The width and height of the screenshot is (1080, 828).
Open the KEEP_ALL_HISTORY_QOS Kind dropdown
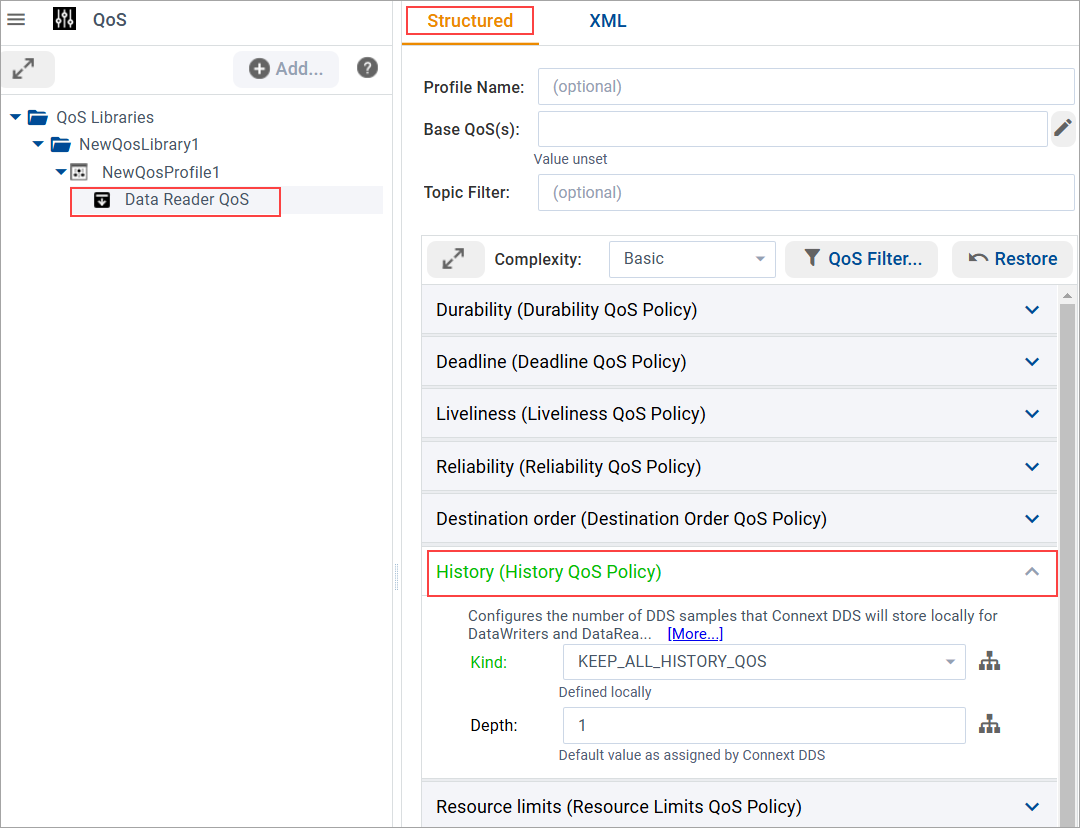(x=763, y=662)
